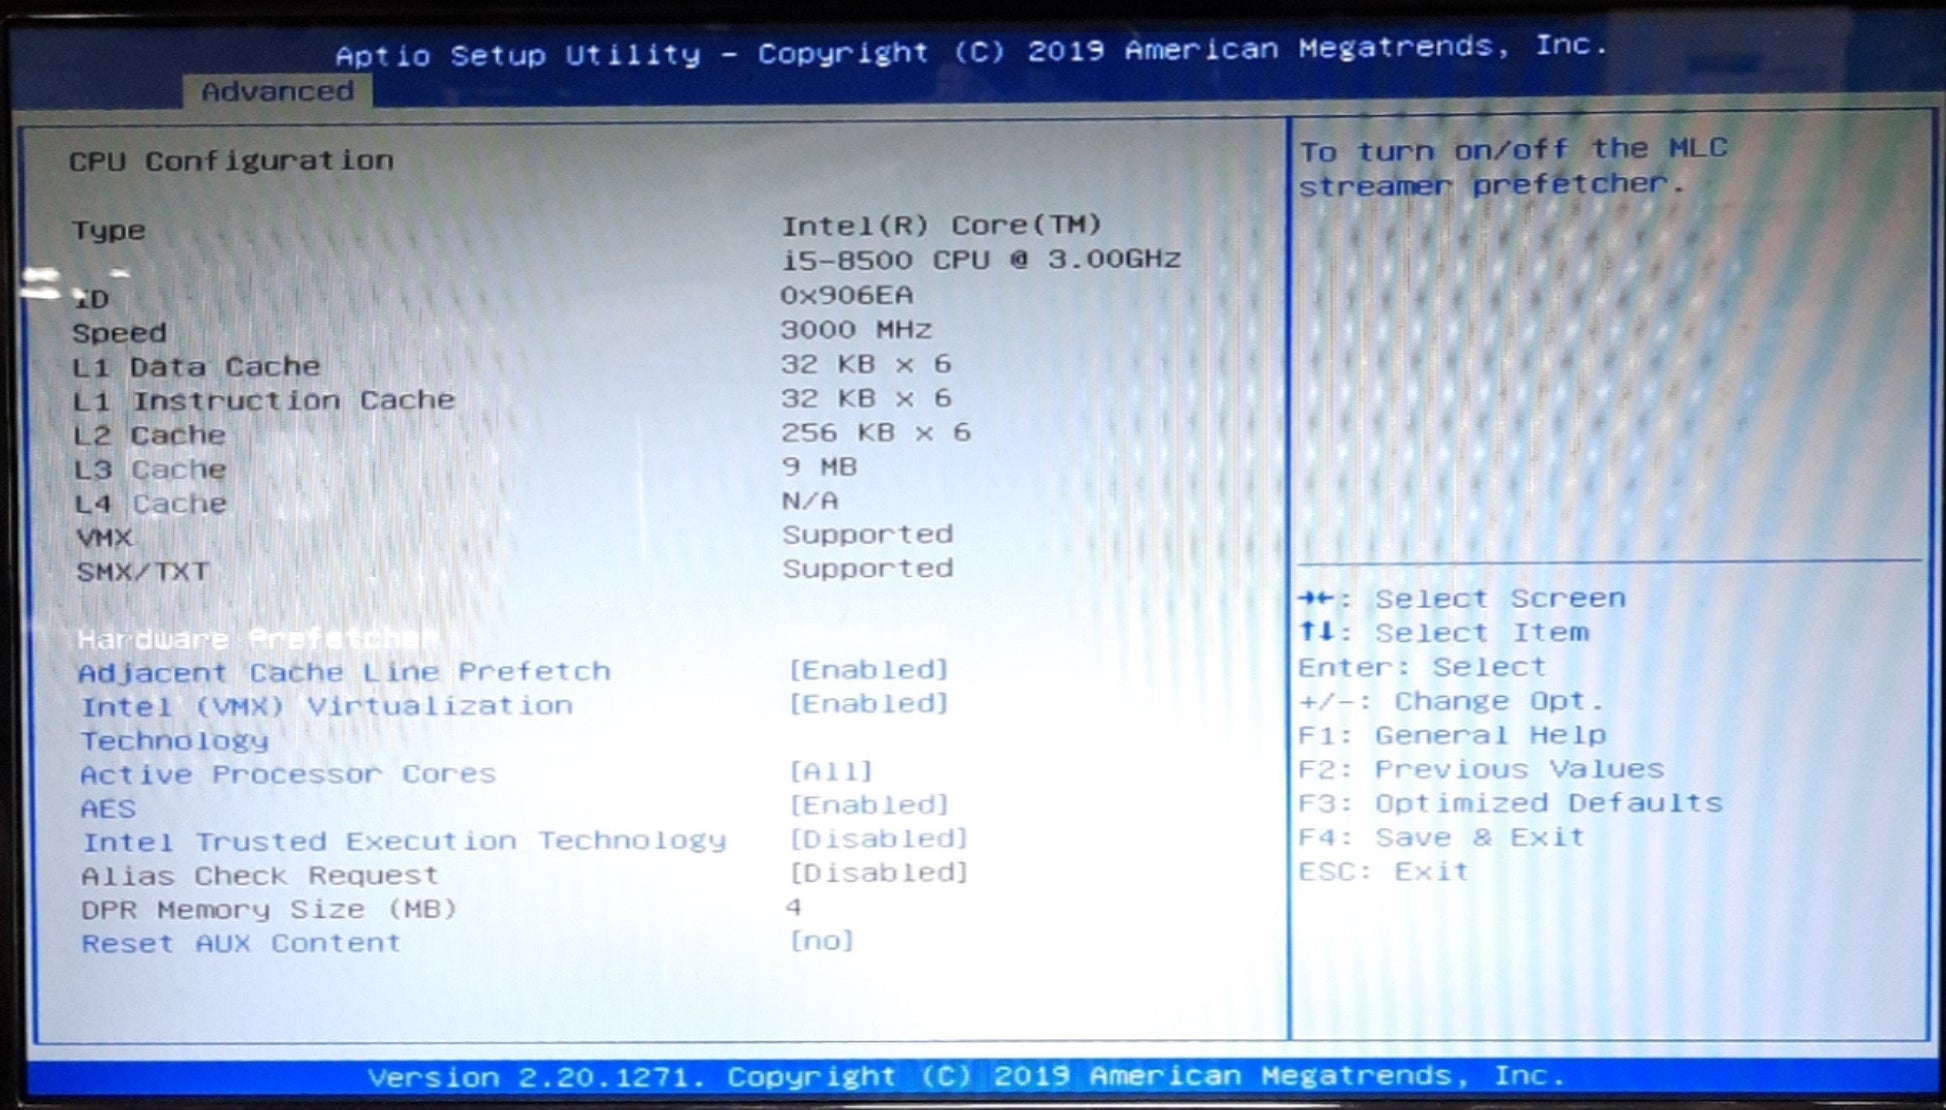
Task: Toggle AES Enabled value
Action: [x=868, y=805]
